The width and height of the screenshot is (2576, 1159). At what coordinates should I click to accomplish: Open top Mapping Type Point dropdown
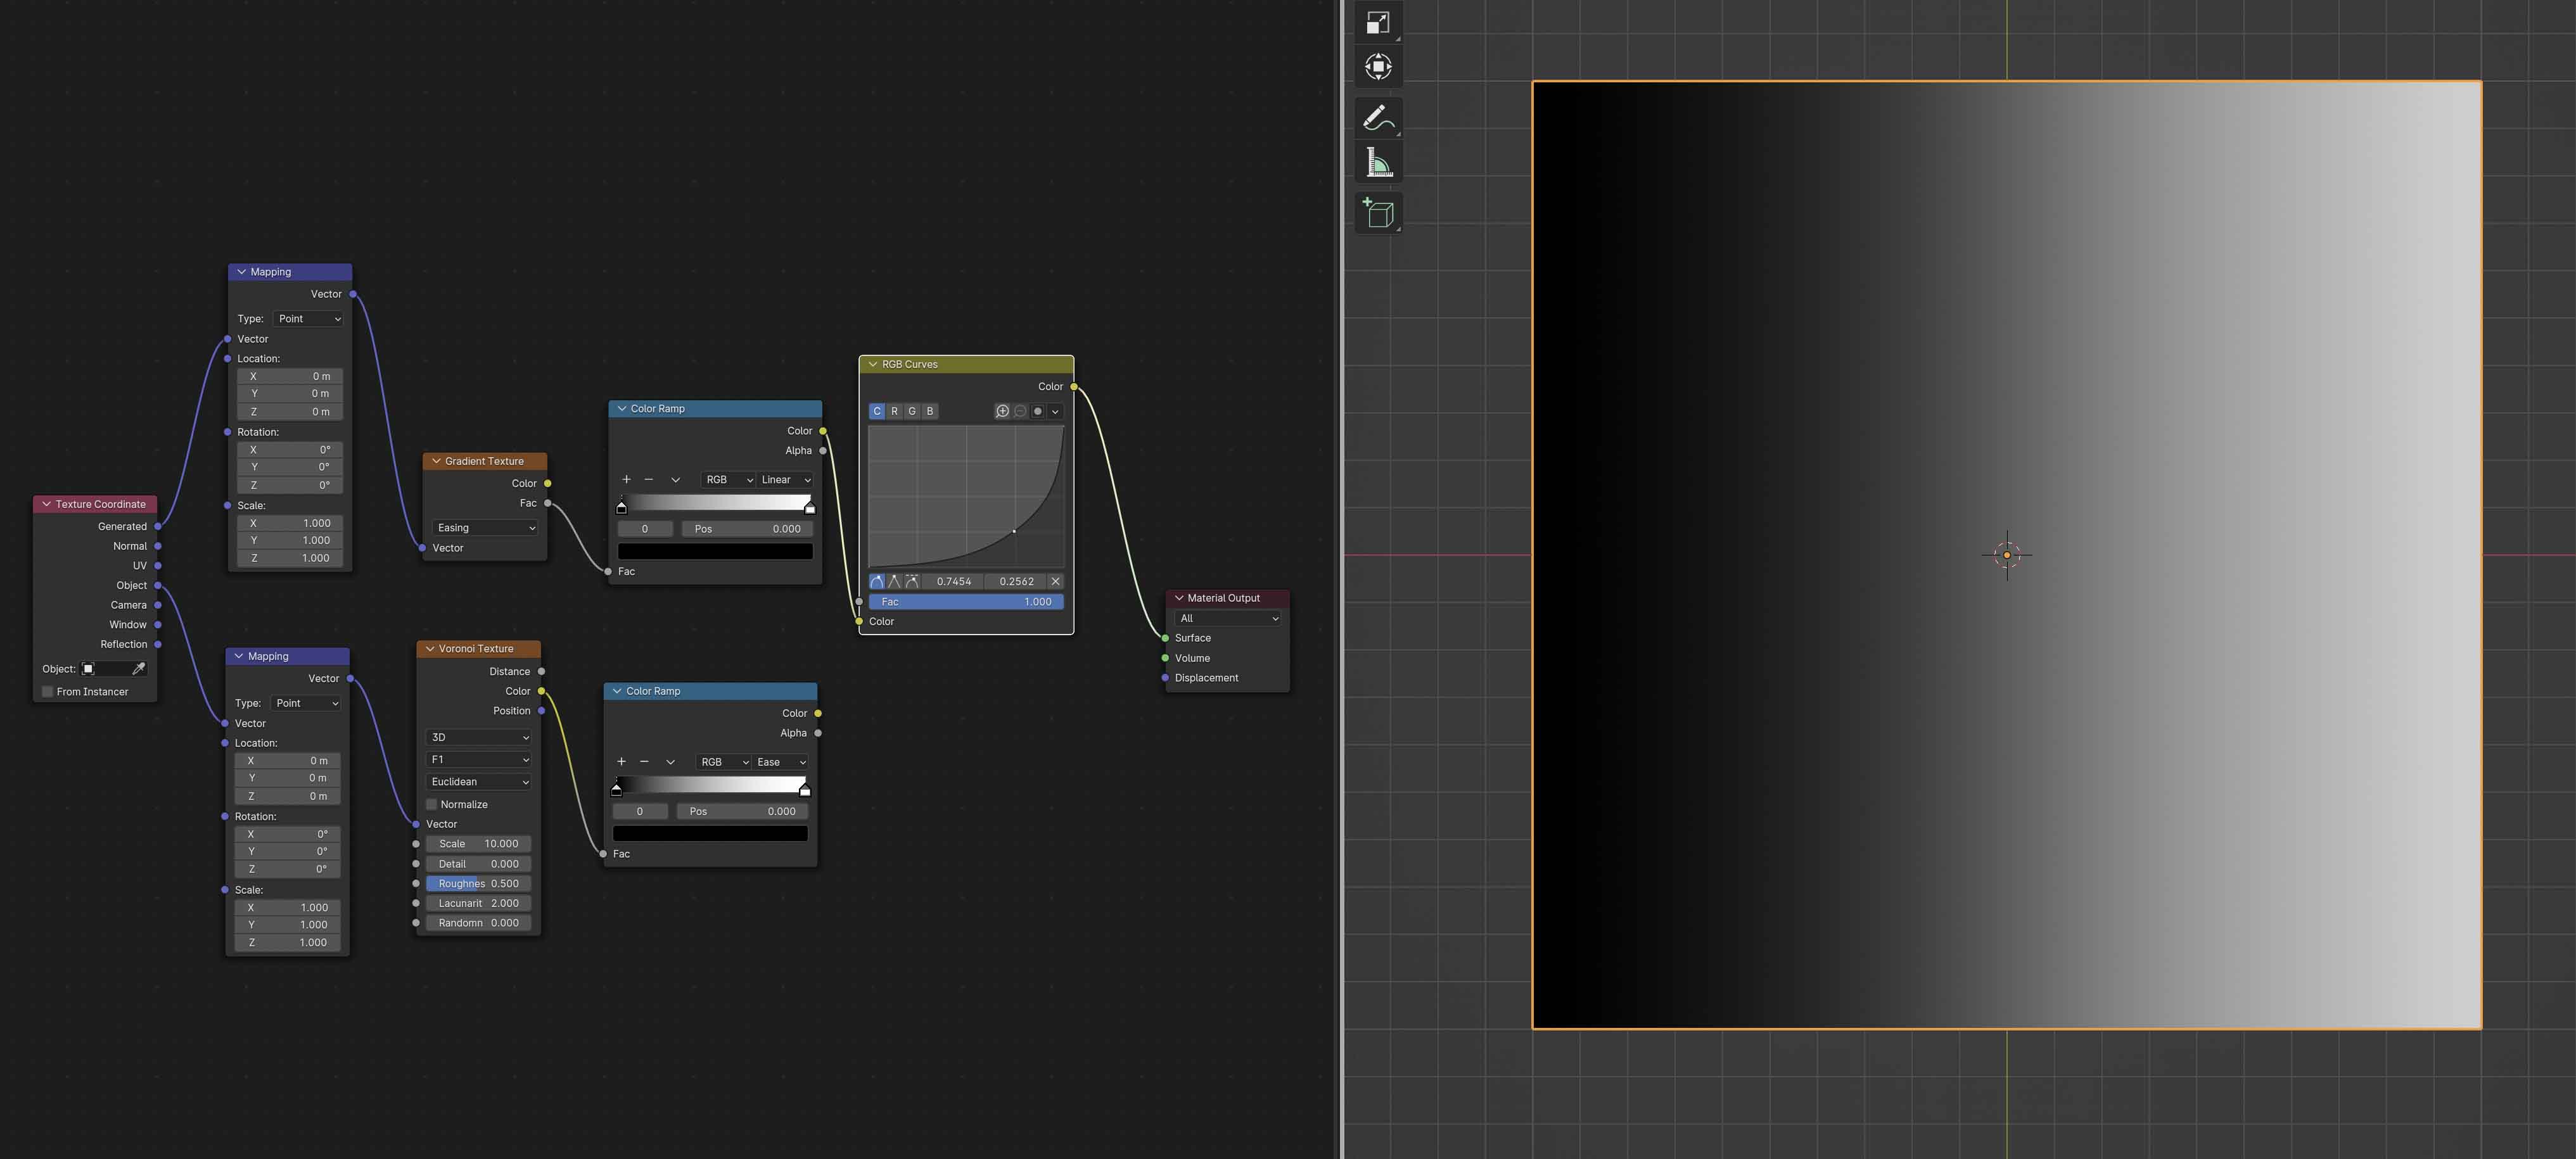point(308,319)
